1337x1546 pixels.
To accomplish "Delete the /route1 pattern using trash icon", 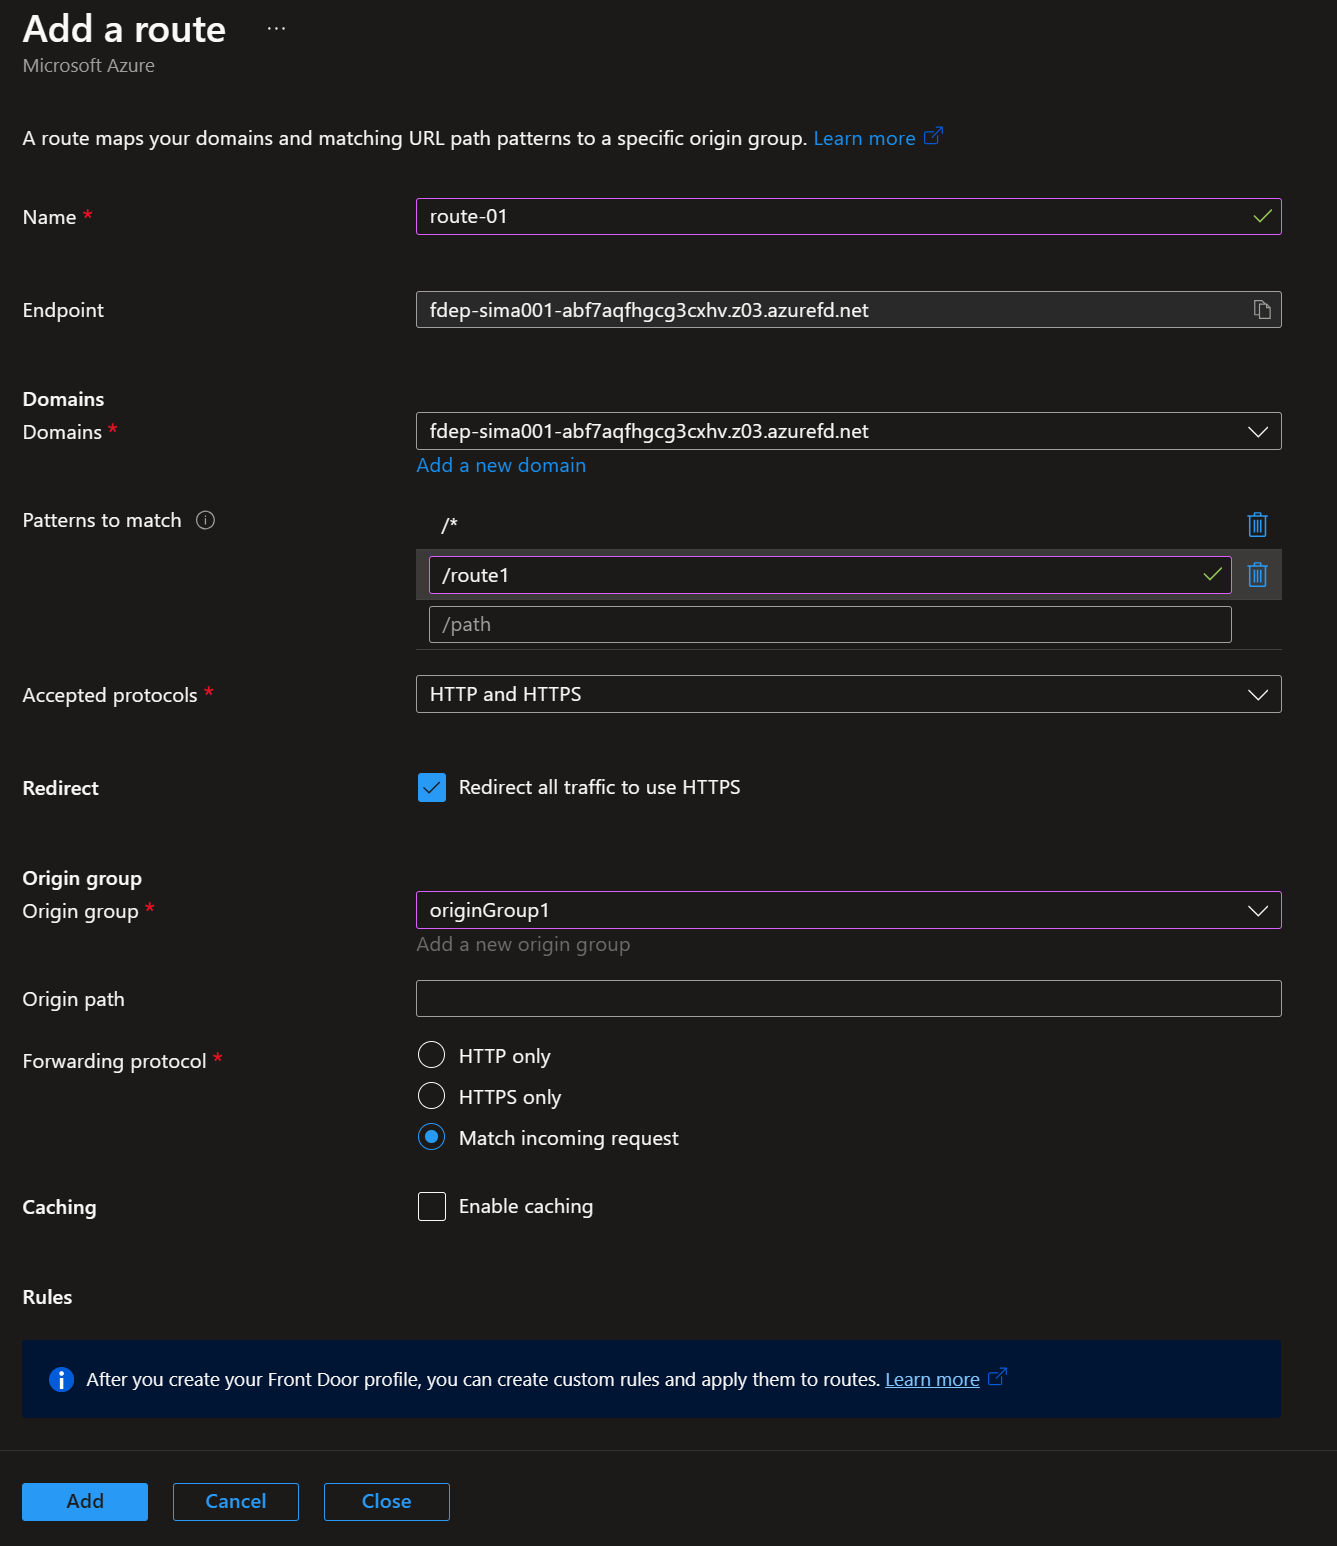I will coord(1257,575).
